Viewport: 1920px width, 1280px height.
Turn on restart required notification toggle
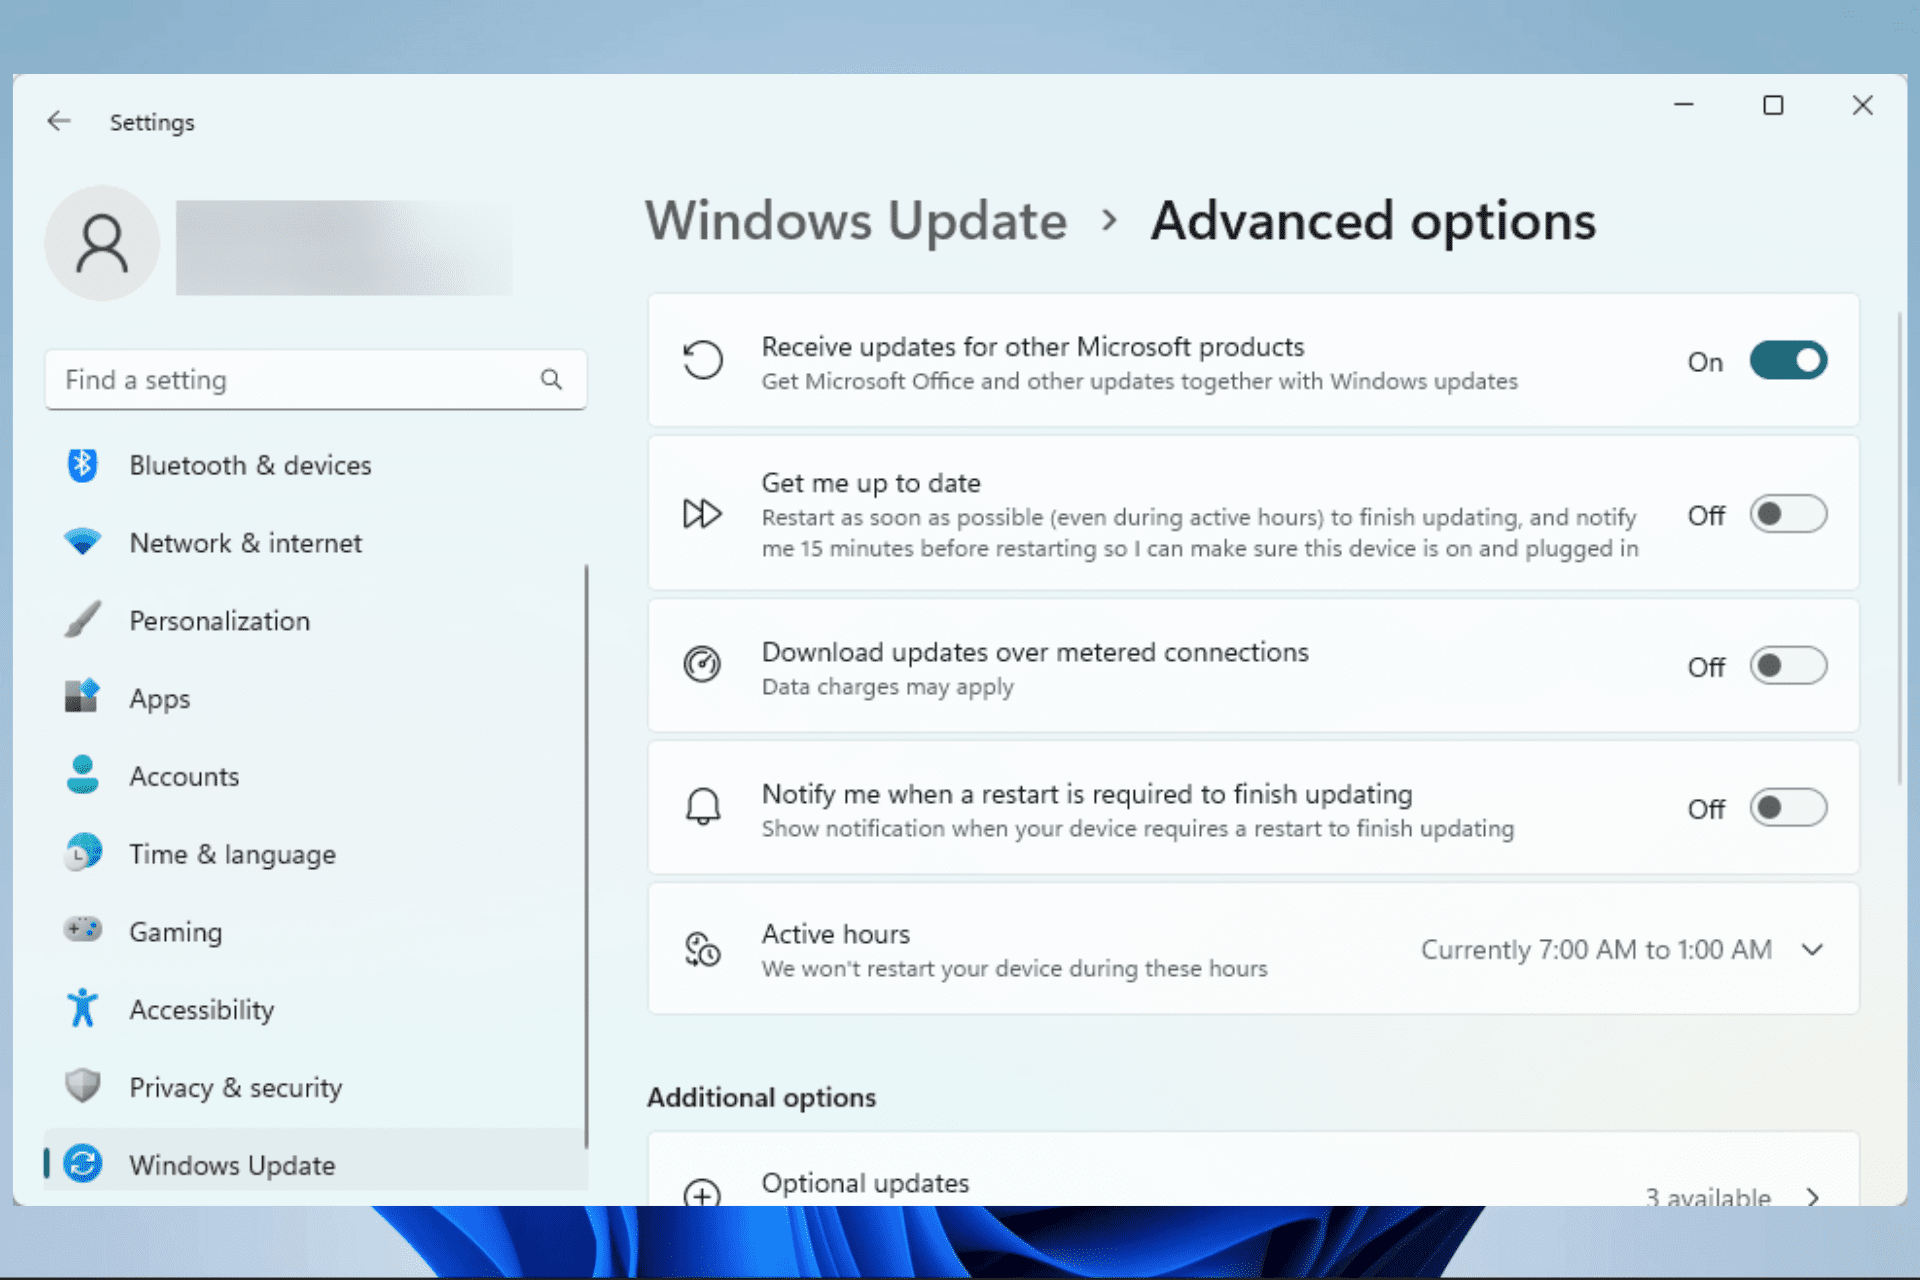coord(1788,808)
